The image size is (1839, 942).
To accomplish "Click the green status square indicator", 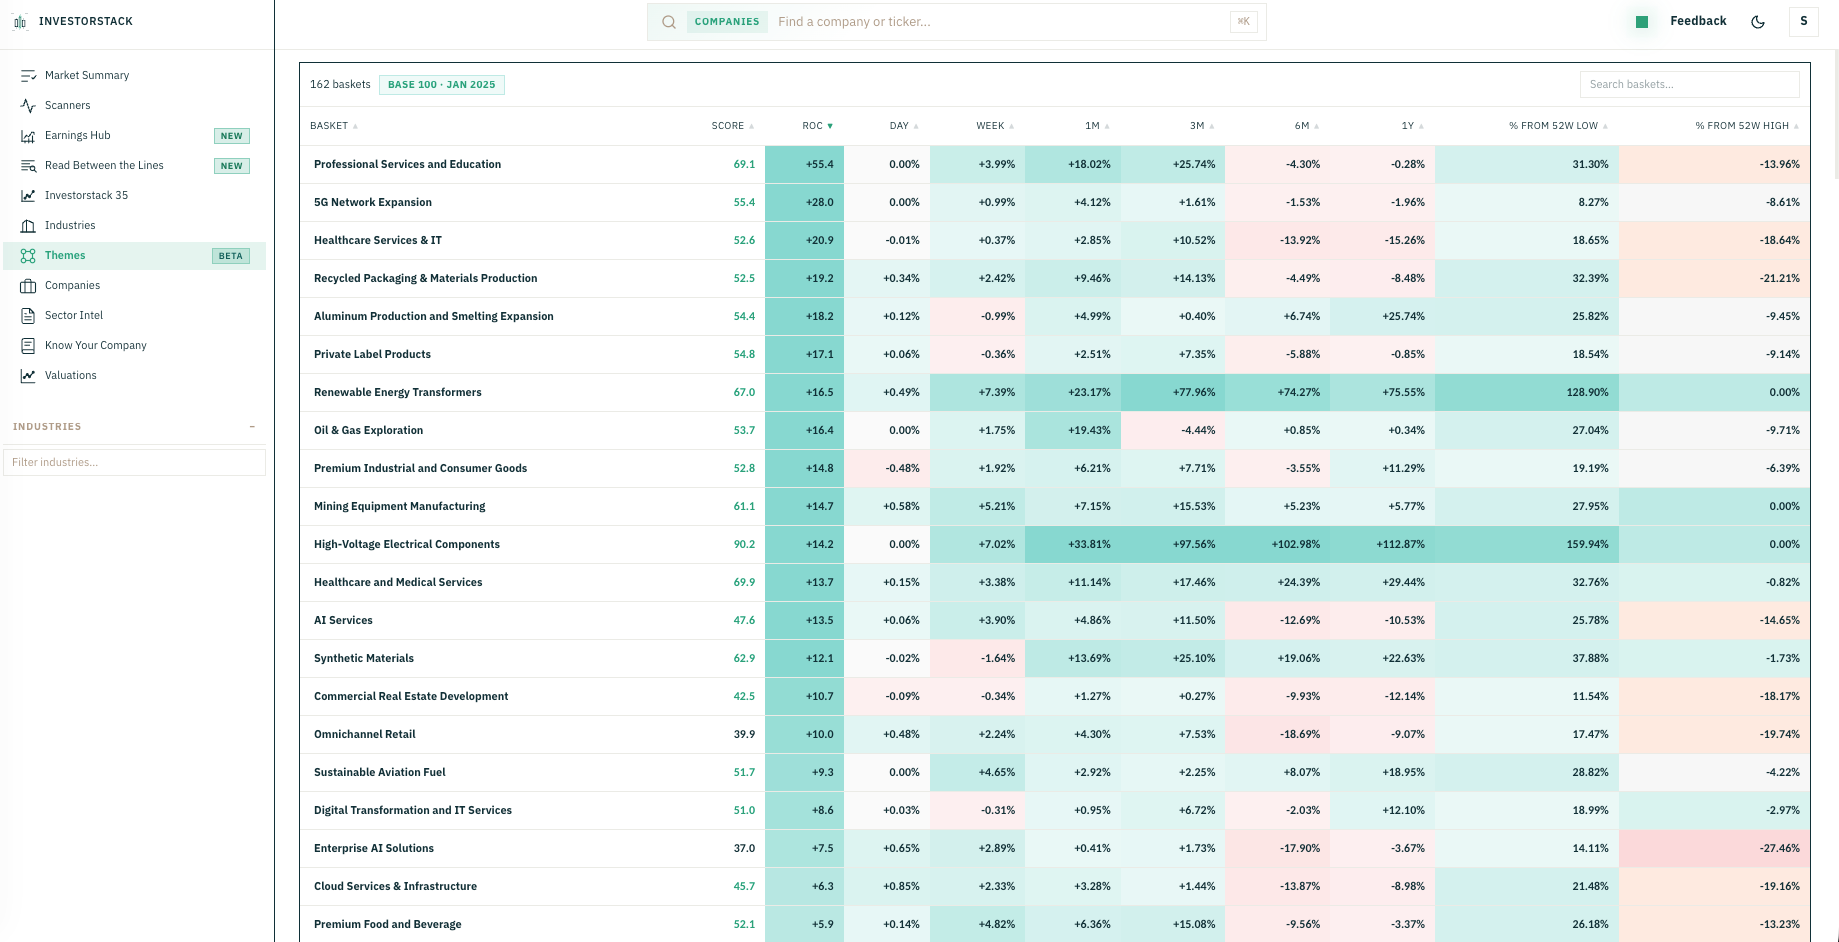I will 1642,22.
